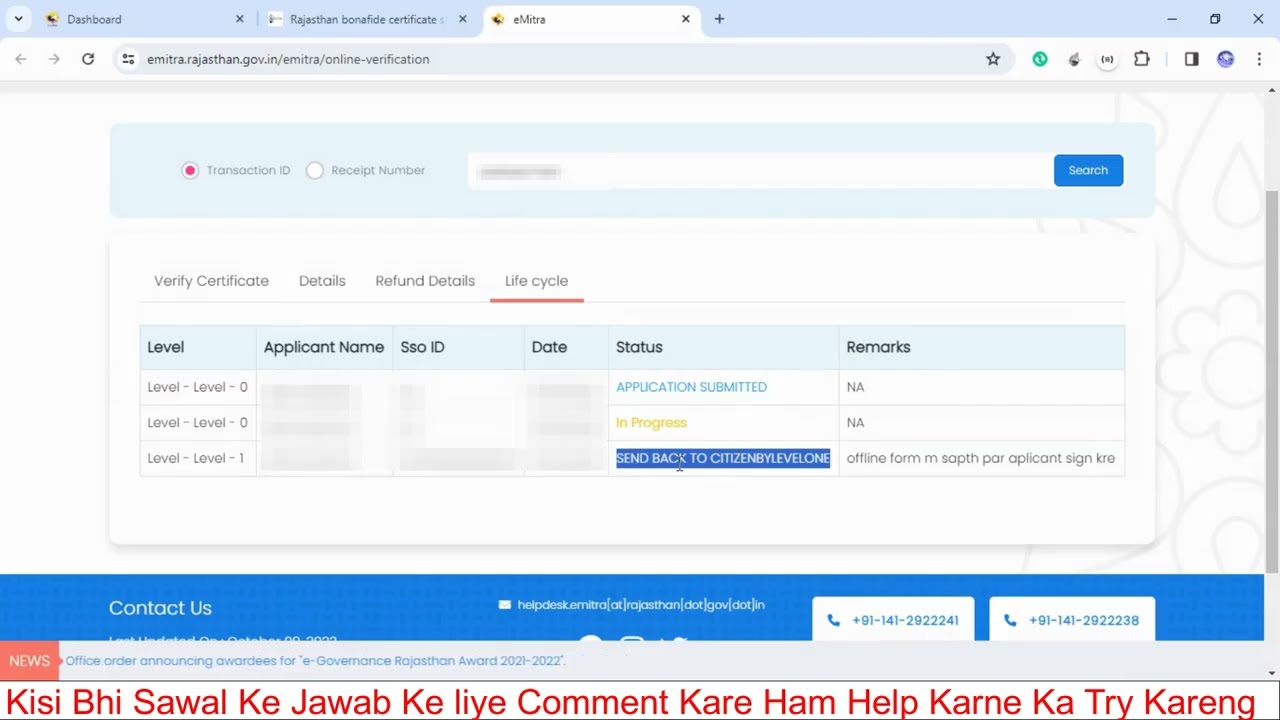
Task: Open the tab search dropdown
Action: tap(18, 19)
